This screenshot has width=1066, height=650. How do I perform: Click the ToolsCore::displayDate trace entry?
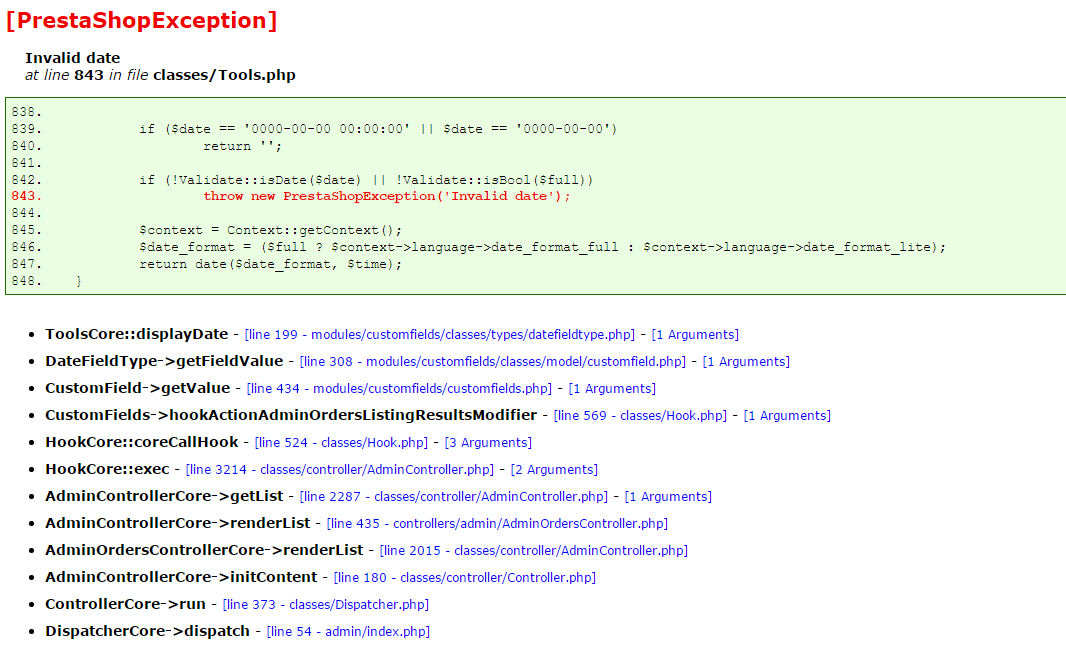click(137, 334)
